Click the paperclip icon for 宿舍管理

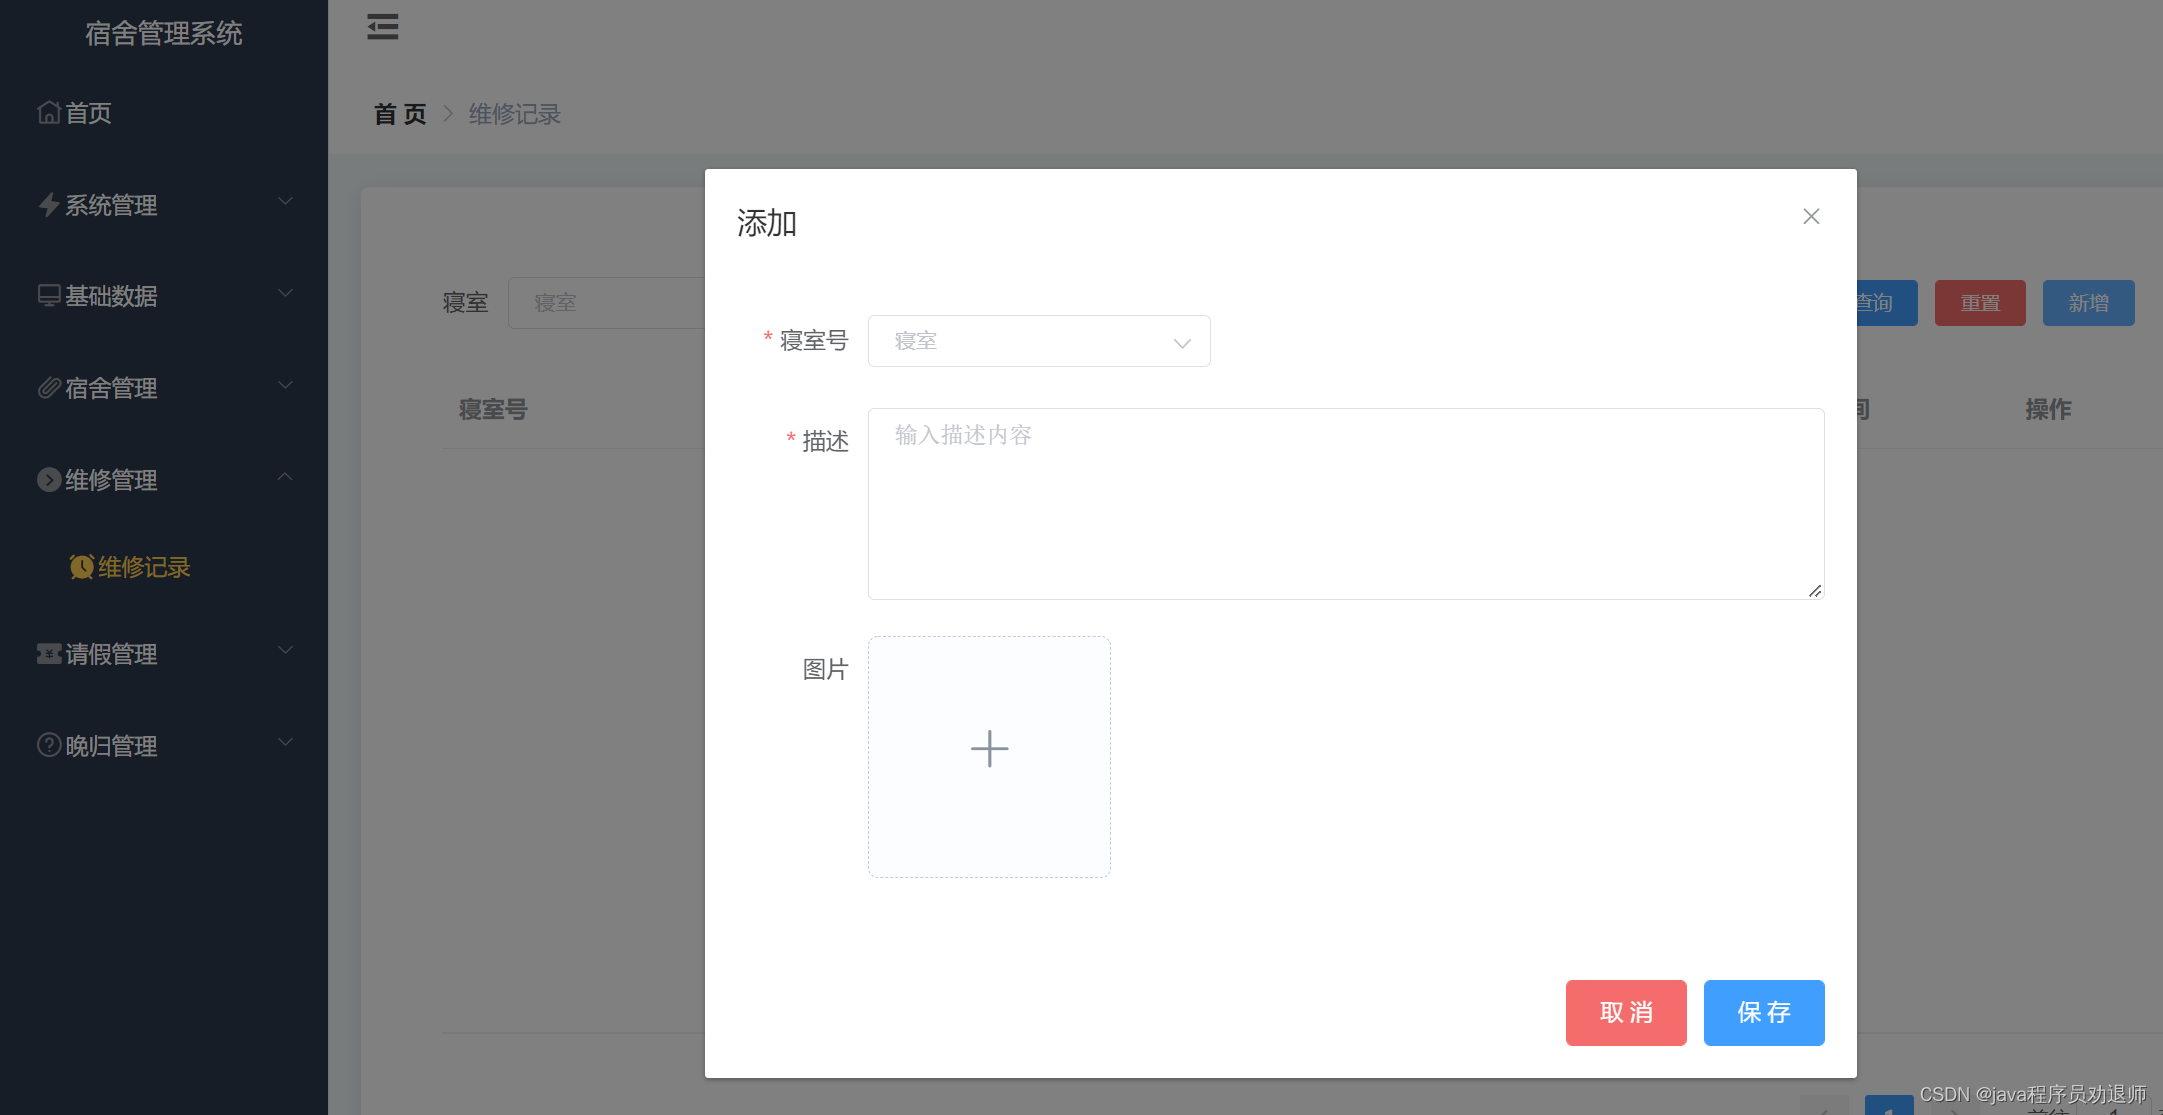[49, 388]
